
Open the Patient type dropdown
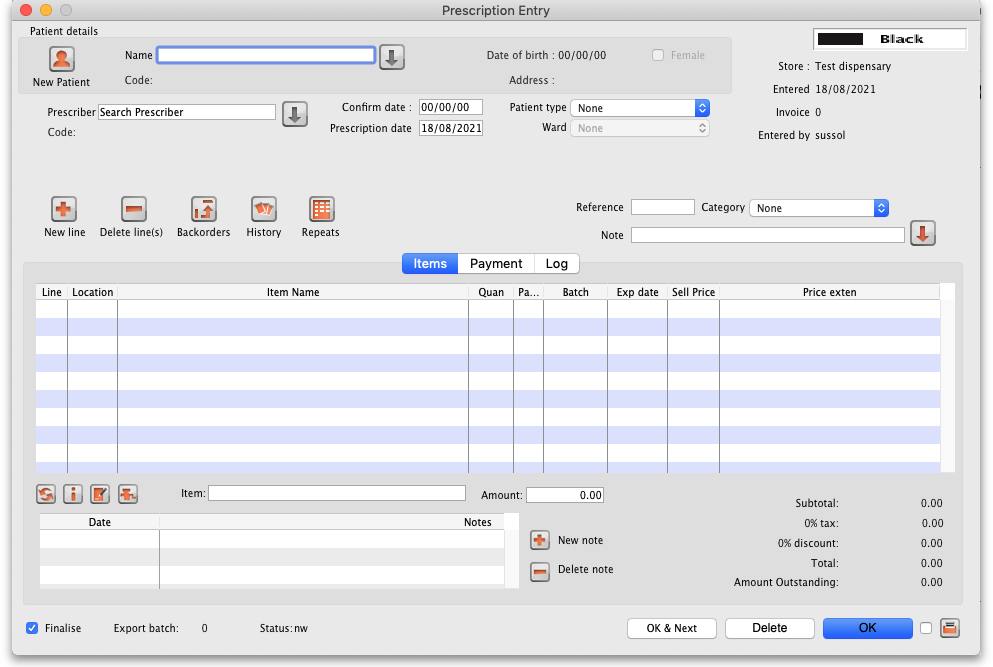(x=639, y=108)
